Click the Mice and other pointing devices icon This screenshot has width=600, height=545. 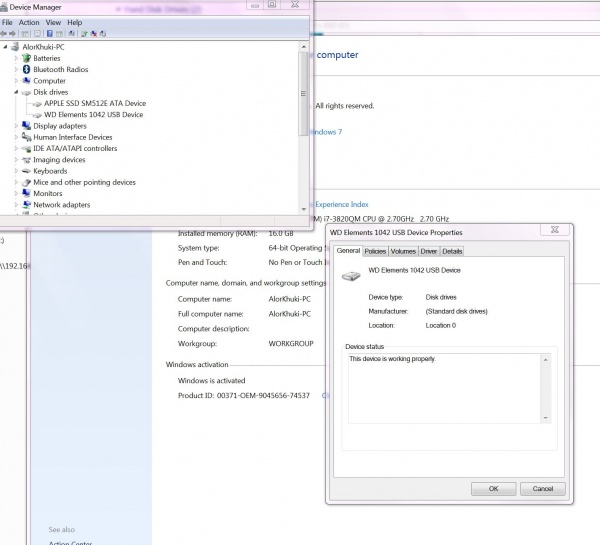(26, 182)
